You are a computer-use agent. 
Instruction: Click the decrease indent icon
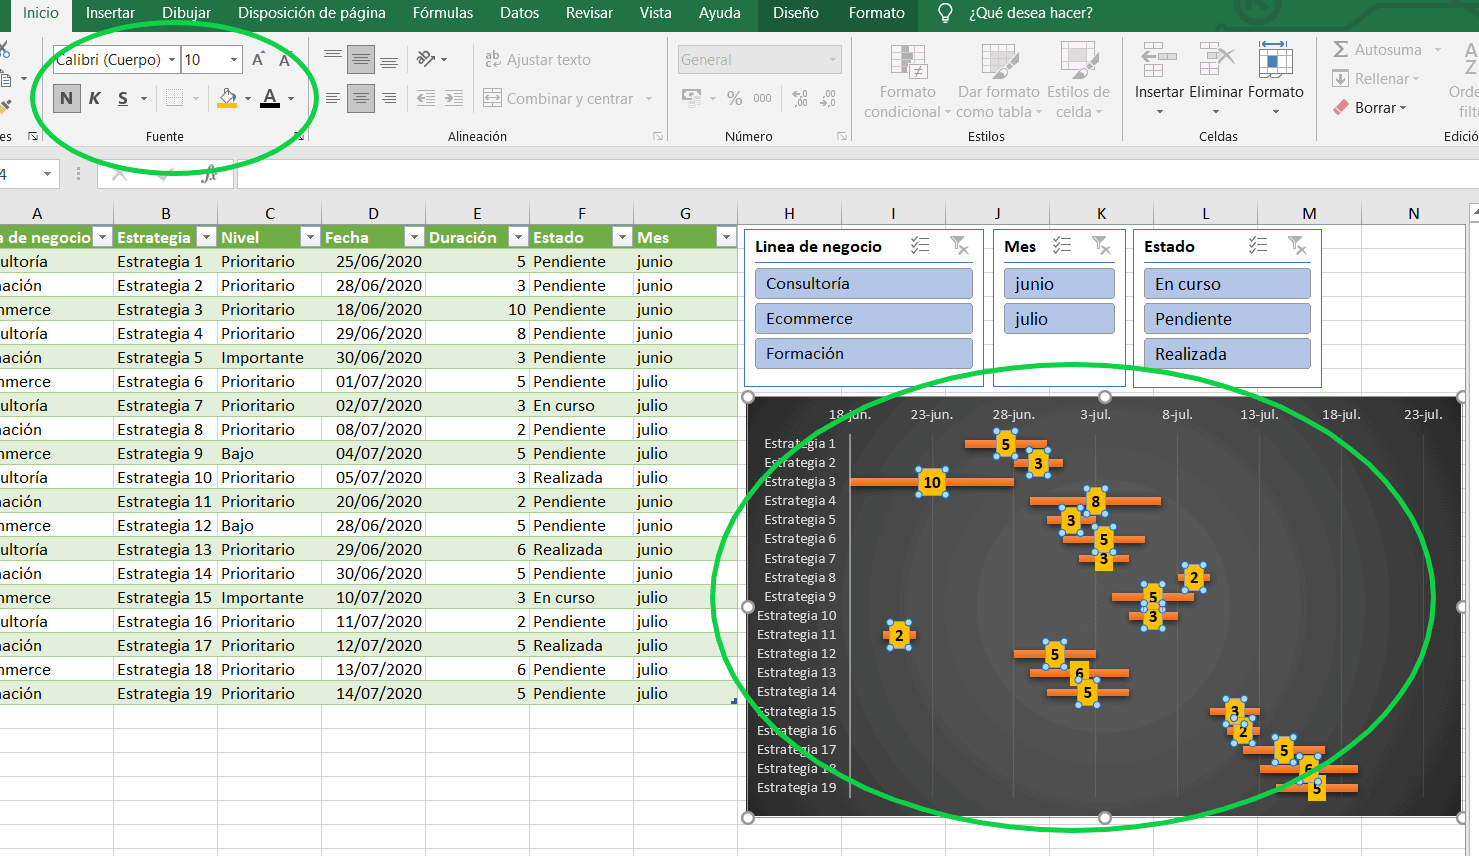pos(426,98)
